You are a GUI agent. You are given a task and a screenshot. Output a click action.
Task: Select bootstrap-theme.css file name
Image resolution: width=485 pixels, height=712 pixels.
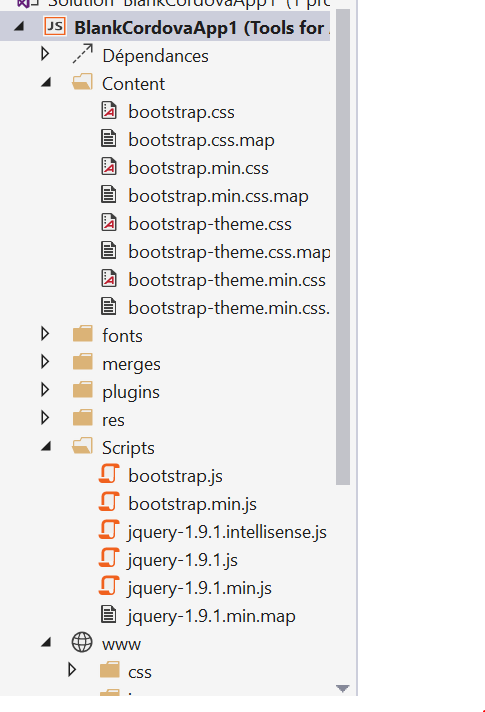click(x=210, y=224)
